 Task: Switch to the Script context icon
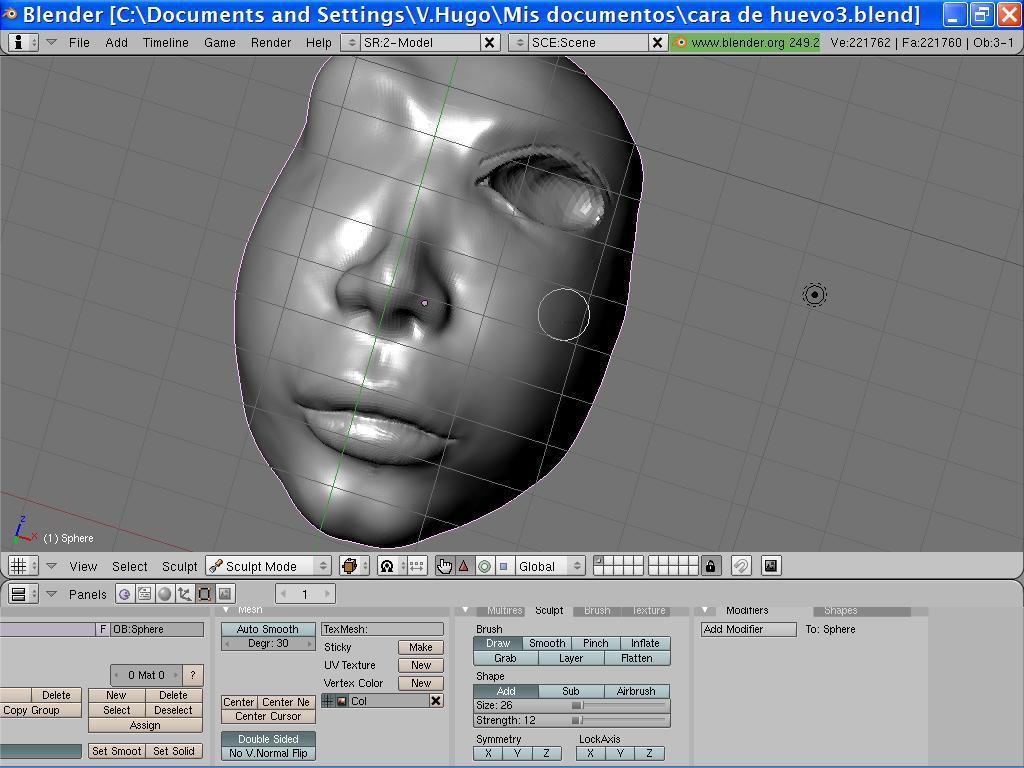[x=144, y=594]
